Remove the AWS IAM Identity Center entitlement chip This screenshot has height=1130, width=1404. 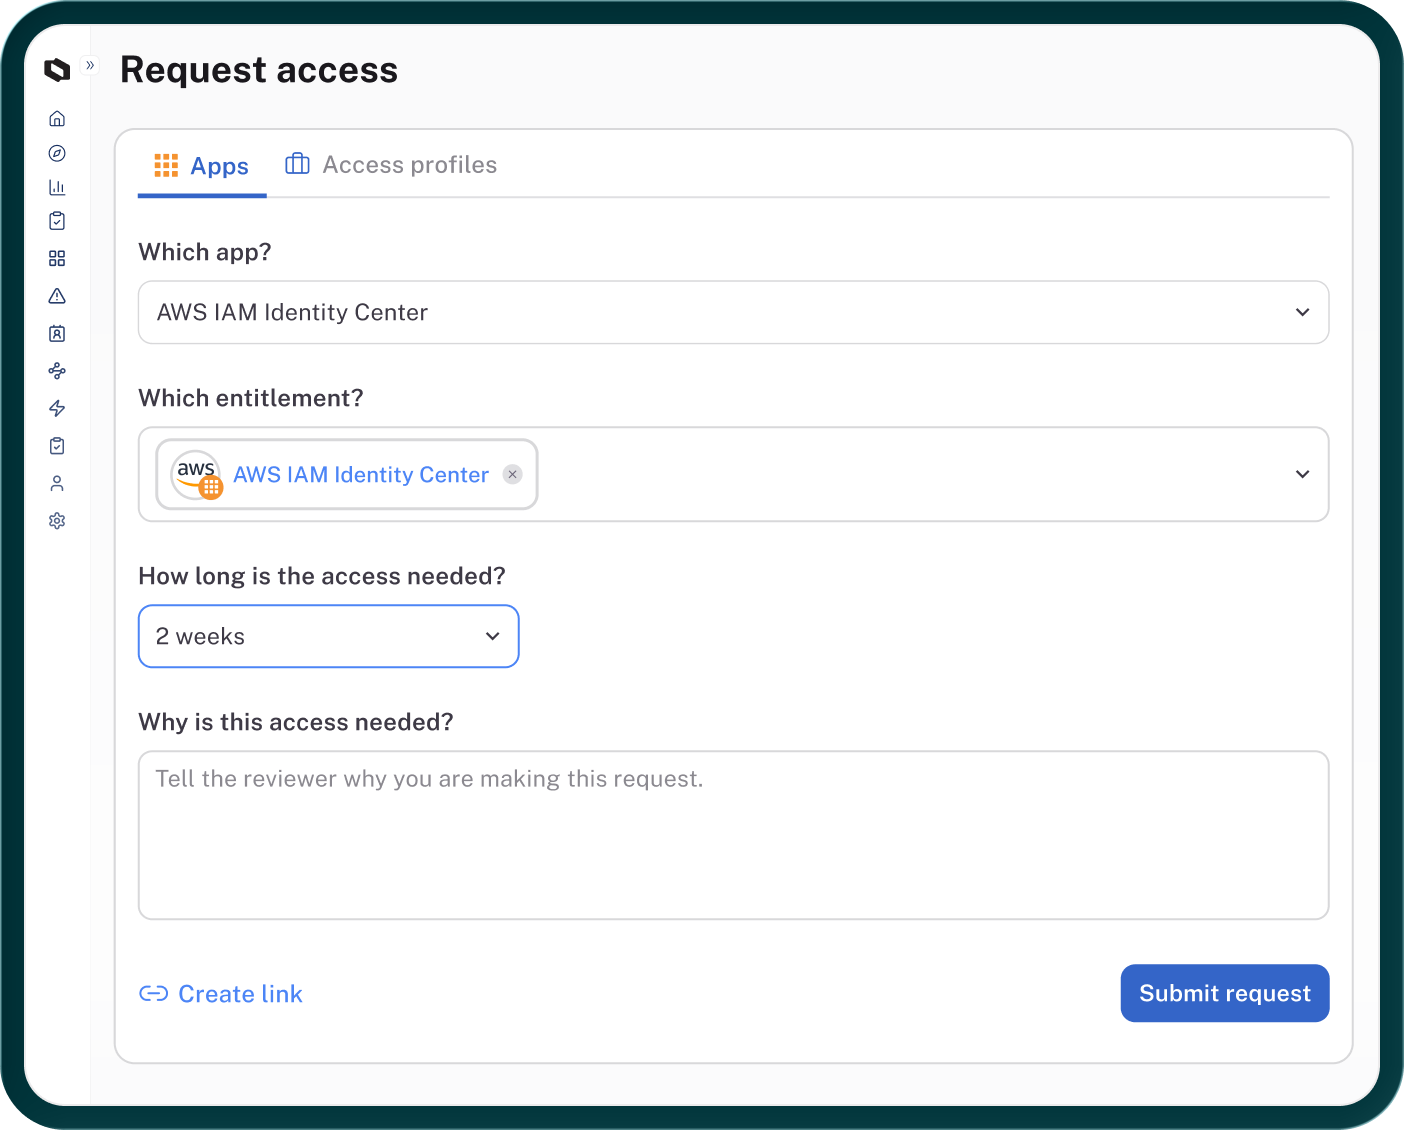click(512, 474)
